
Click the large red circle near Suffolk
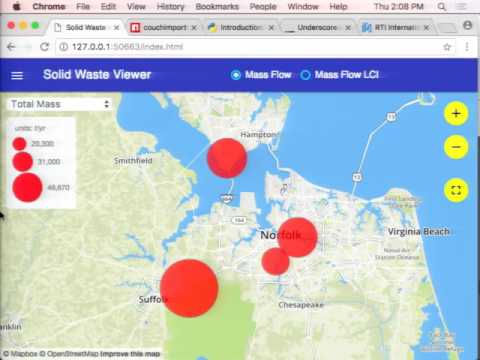point(189,288)
